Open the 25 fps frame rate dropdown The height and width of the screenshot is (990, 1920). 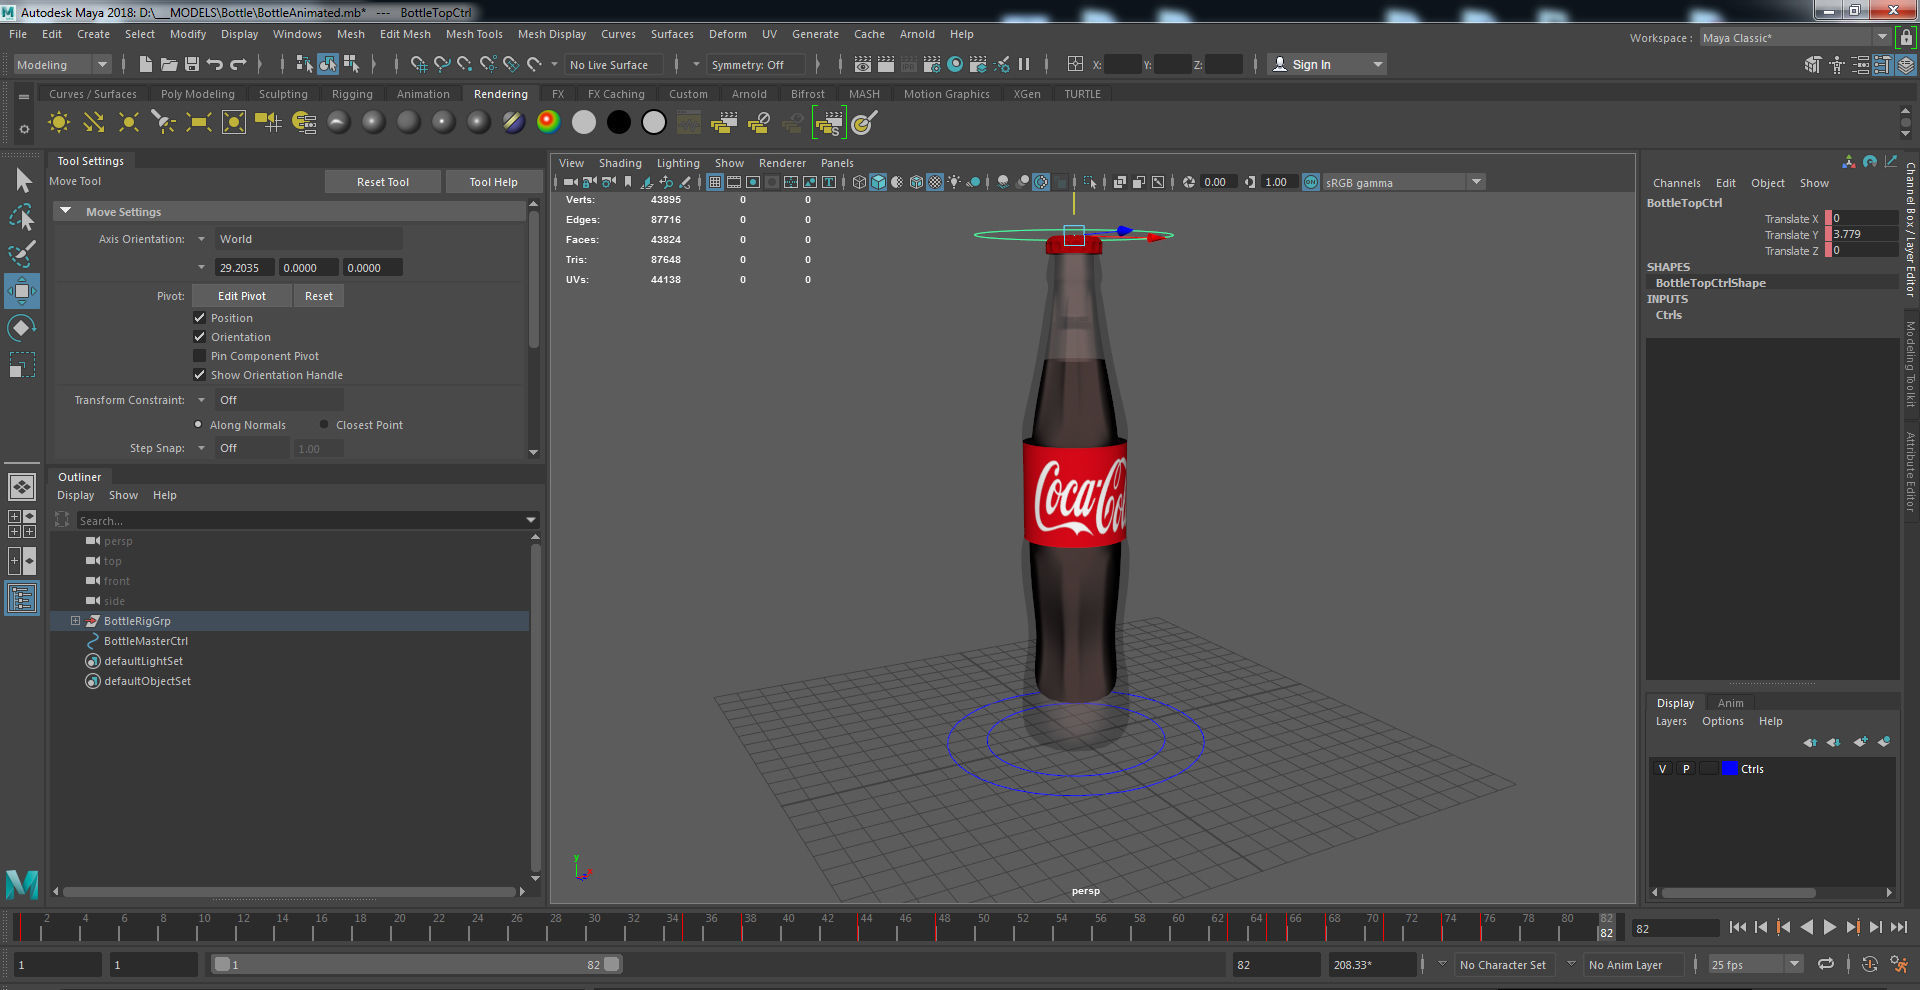pyautogui.click(x=1755, y=965)
